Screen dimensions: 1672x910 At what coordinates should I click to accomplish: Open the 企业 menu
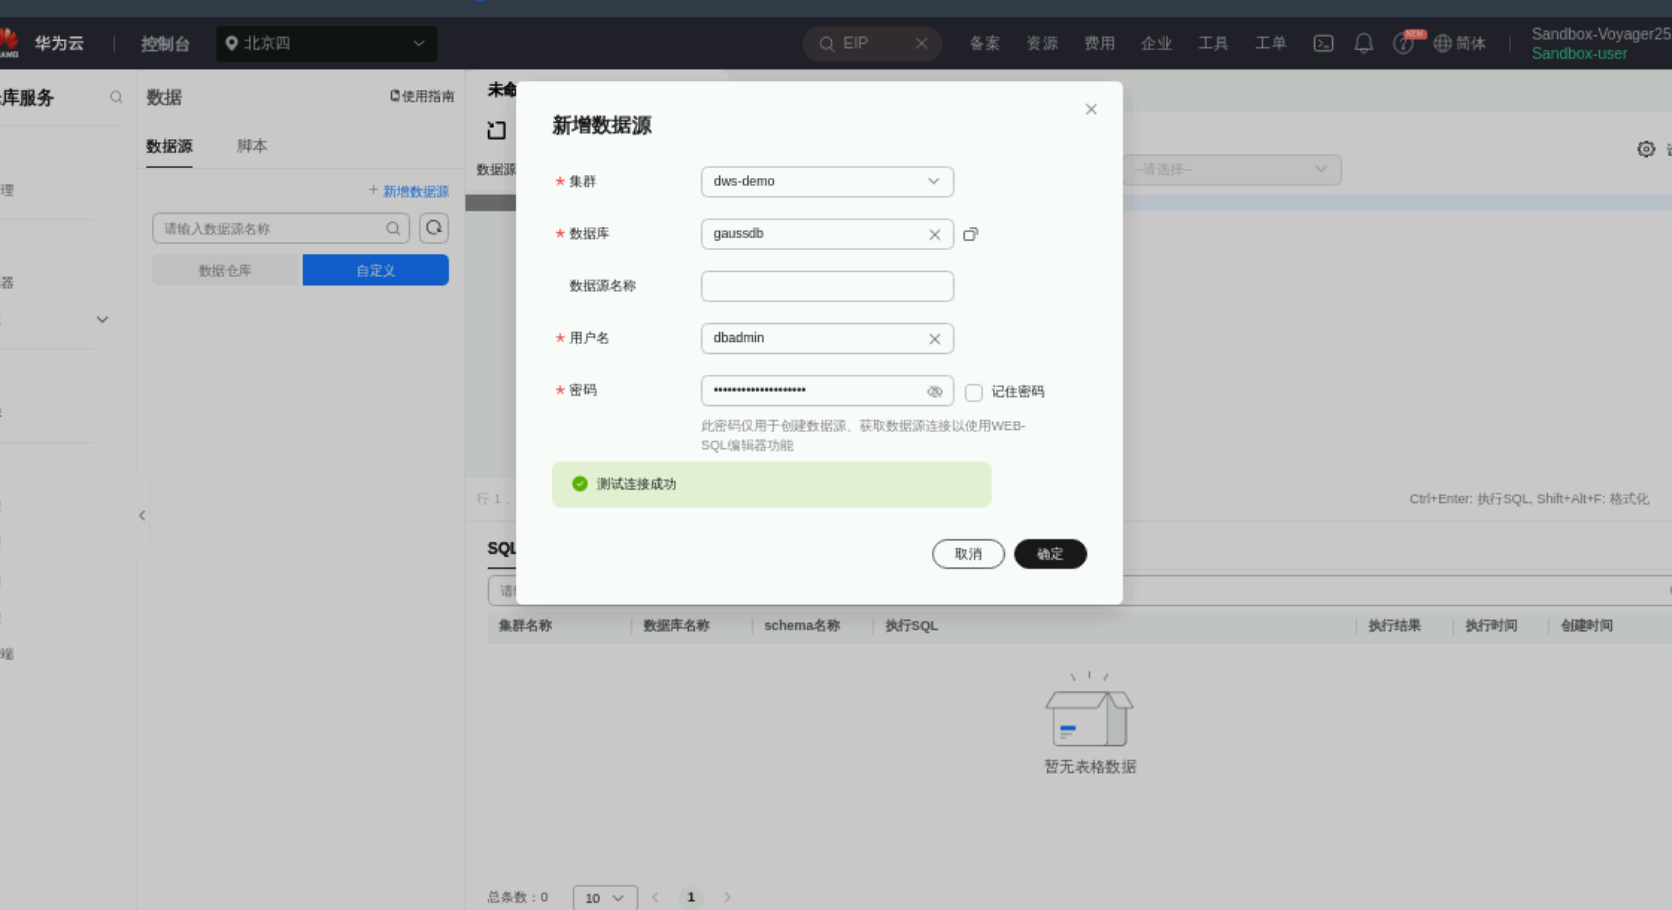(x=1156, y=44)
